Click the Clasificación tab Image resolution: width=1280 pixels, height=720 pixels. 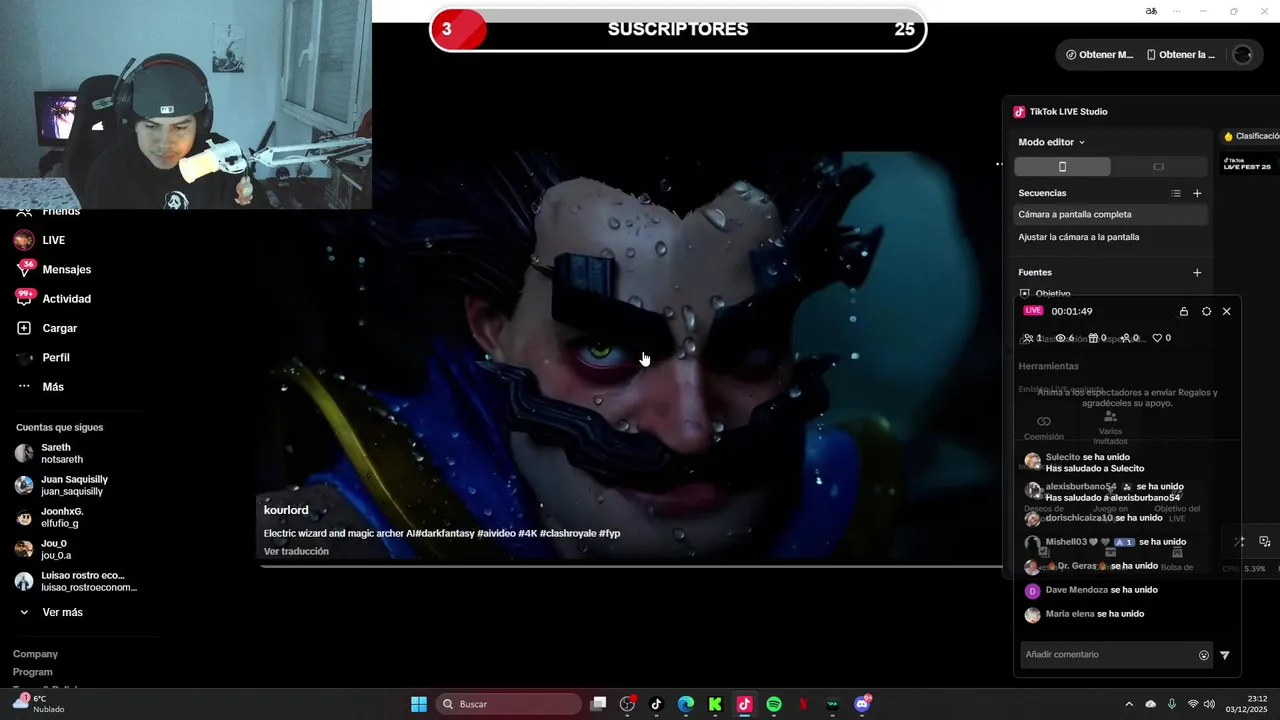pos(1251,136)
